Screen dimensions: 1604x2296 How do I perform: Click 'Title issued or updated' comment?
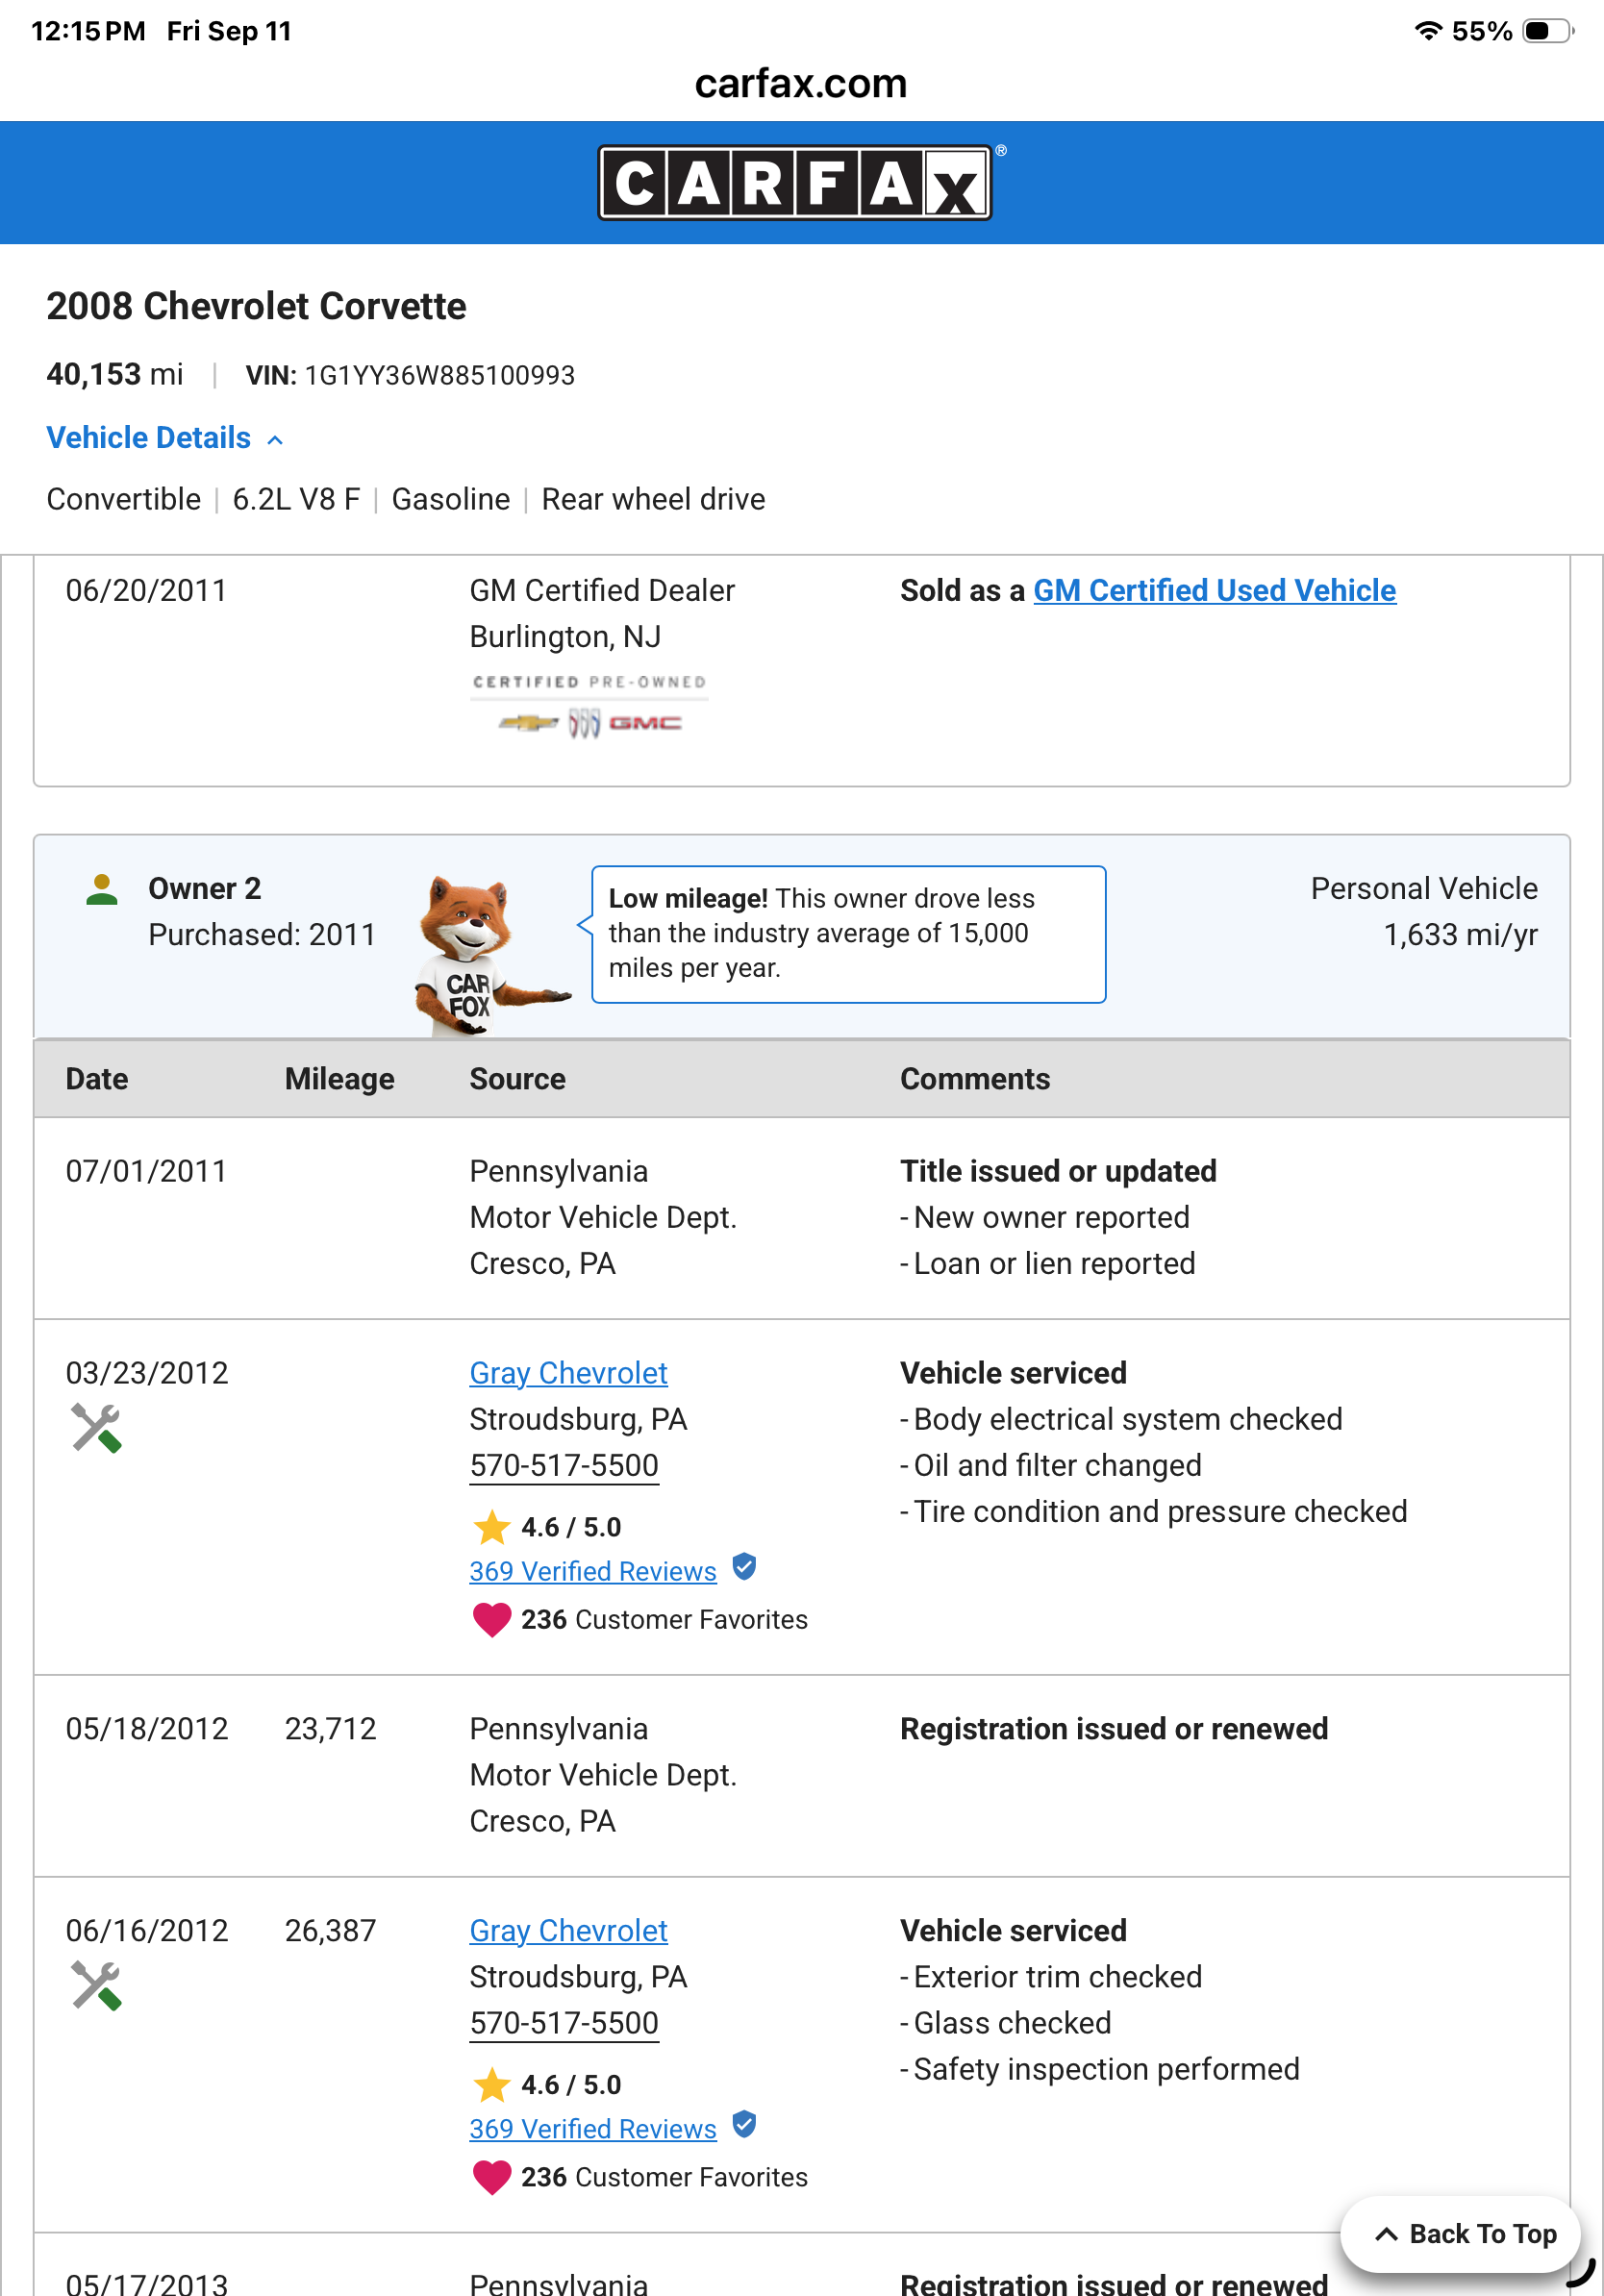point(1058,1171)
